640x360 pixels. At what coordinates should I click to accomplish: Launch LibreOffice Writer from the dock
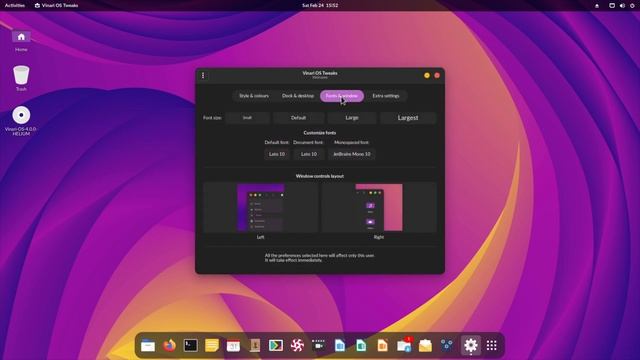pyautogui.click(x=340, y=346)
